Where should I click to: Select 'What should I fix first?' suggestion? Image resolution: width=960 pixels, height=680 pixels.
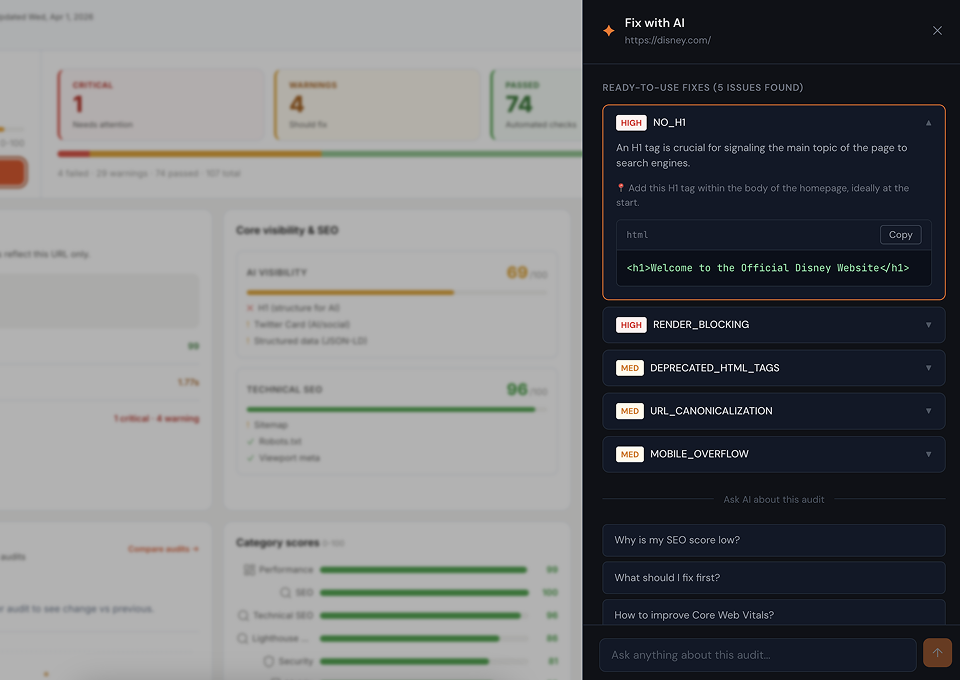point(773,578)
